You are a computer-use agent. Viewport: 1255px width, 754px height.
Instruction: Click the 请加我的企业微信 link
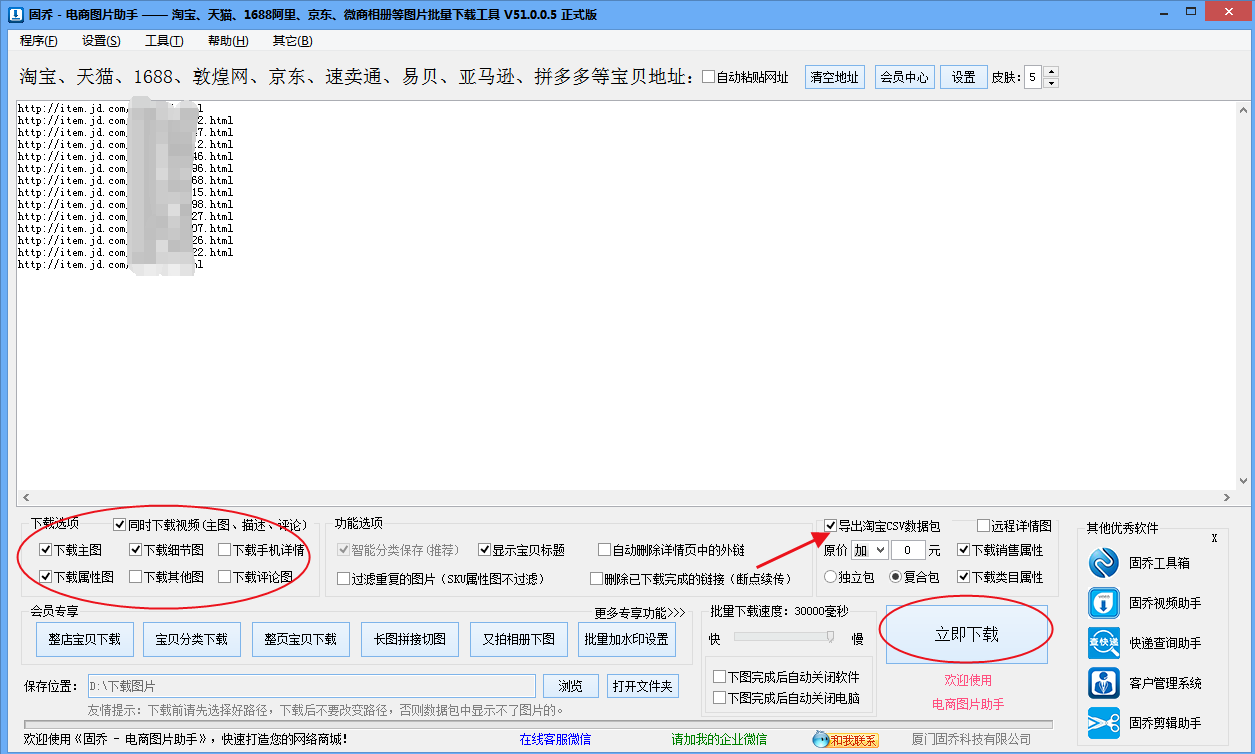click(x=719, y=740)
